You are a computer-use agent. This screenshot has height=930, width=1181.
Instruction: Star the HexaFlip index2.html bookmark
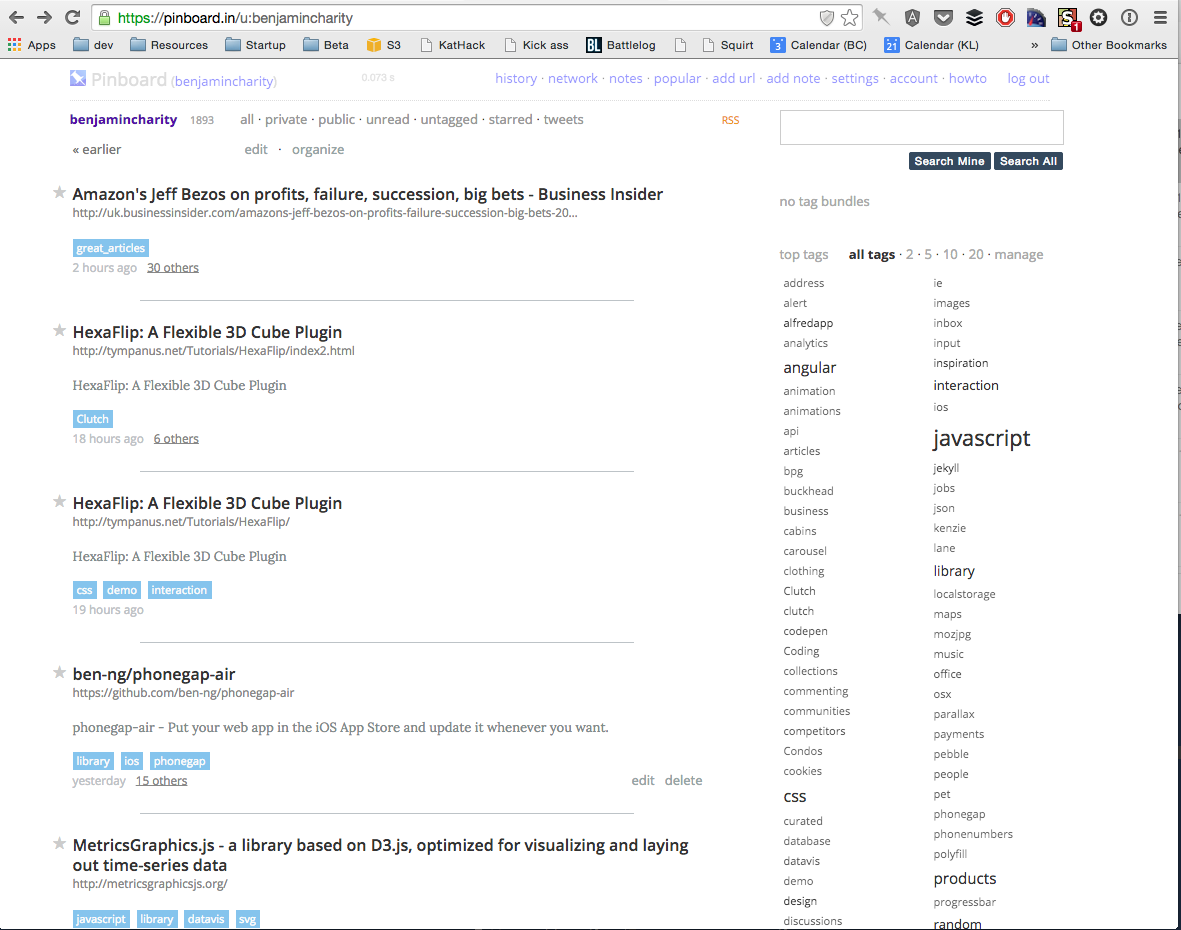(60, 331)
